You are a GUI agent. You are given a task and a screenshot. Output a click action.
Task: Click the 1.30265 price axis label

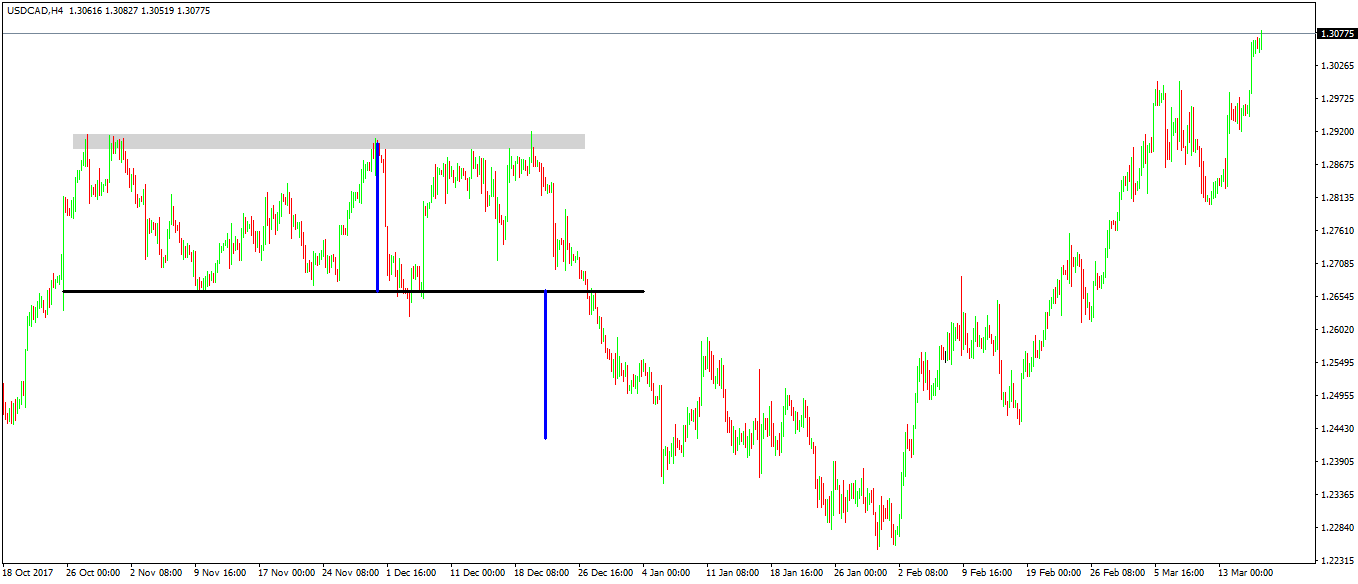tap(1336, 66)
